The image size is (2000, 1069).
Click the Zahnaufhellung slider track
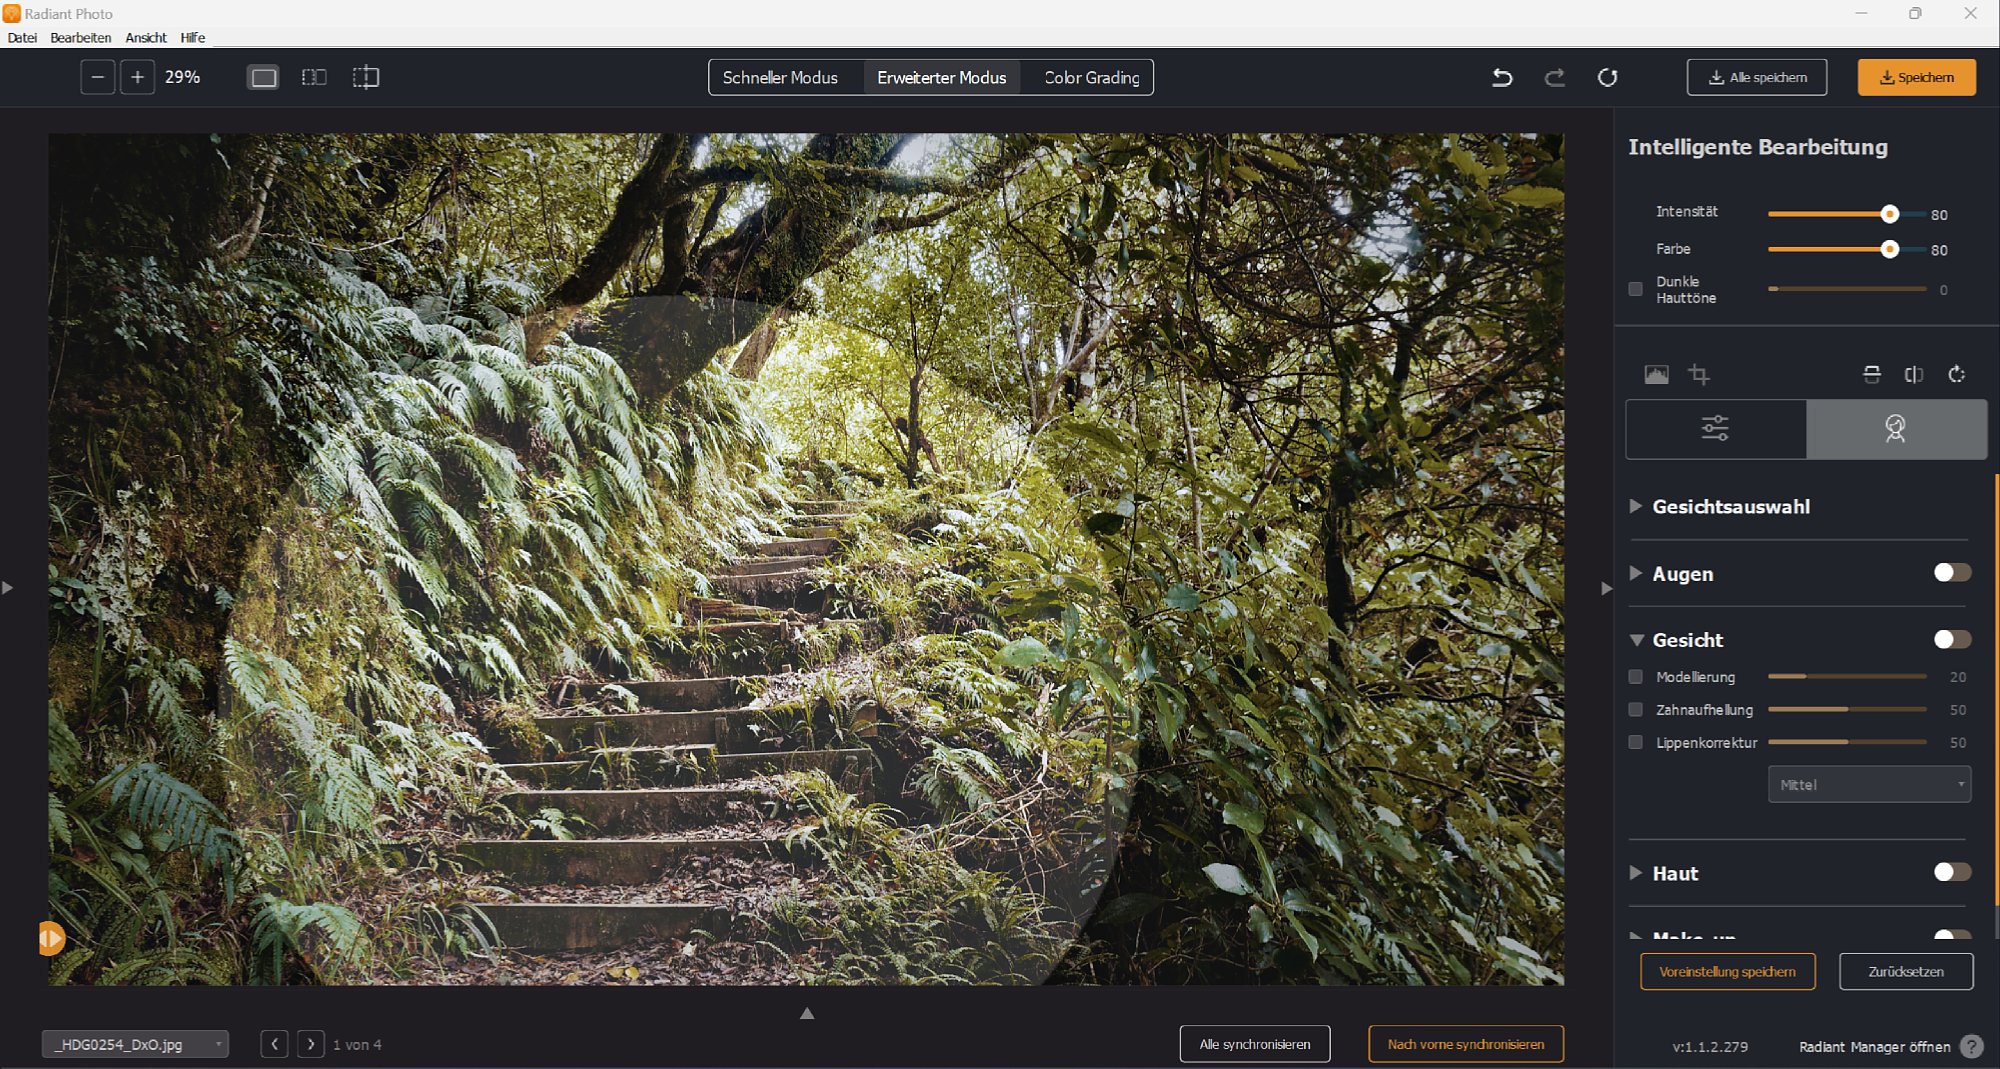(x=1847, y=710)
